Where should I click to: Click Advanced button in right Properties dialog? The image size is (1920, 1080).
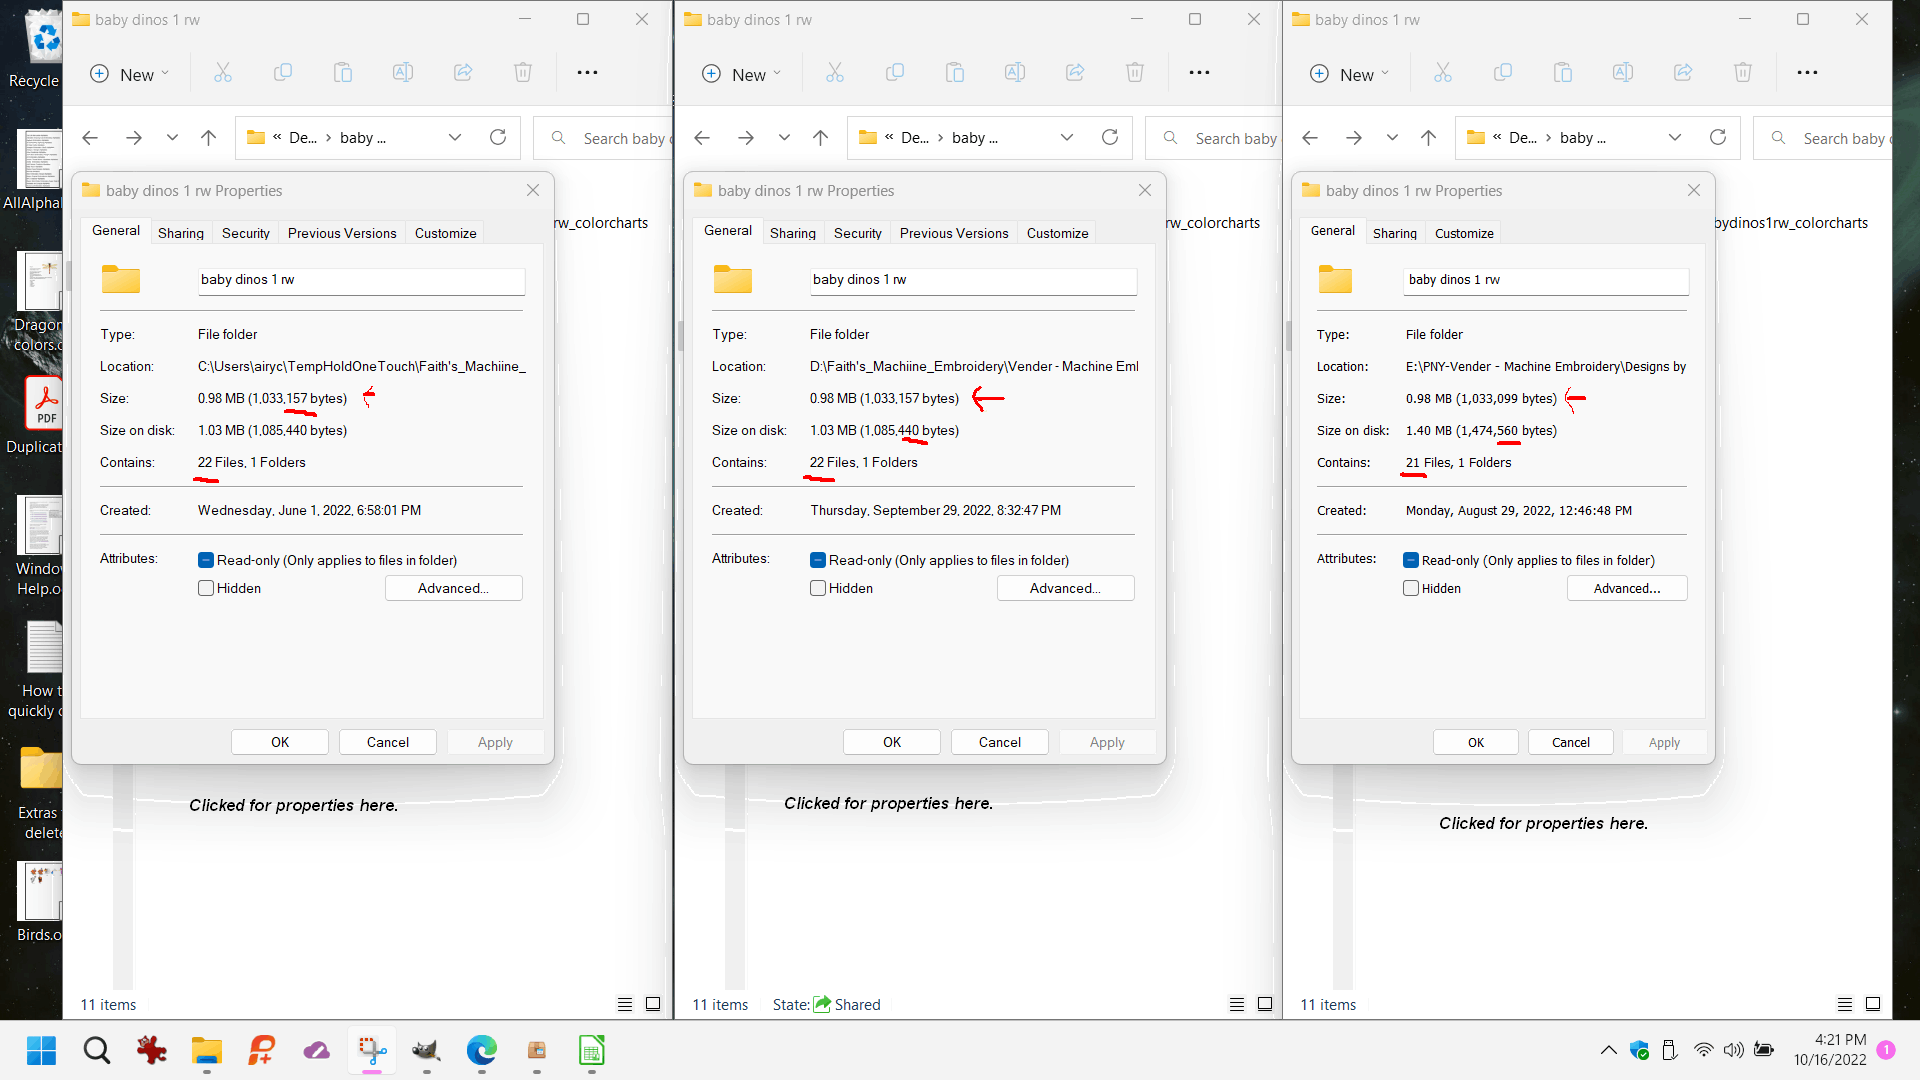[1627, 588]
